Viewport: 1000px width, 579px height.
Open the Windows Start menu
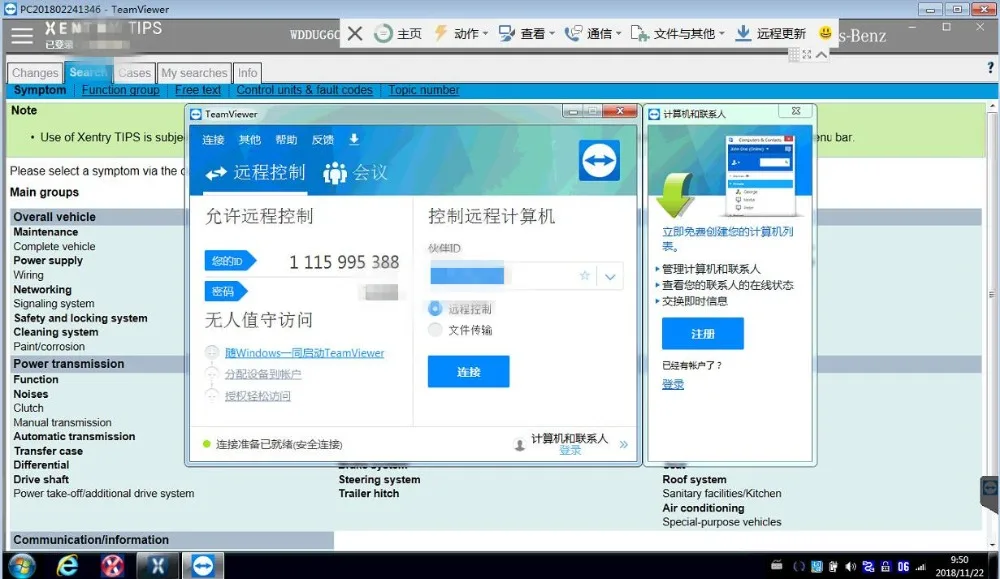click(22, 566)
